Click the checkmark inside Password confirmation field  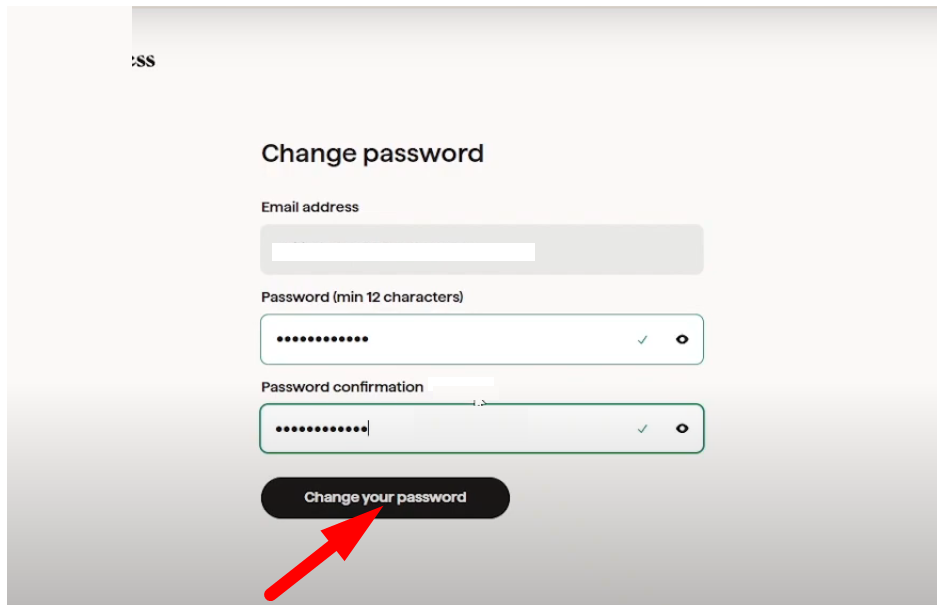coord(642,429)
